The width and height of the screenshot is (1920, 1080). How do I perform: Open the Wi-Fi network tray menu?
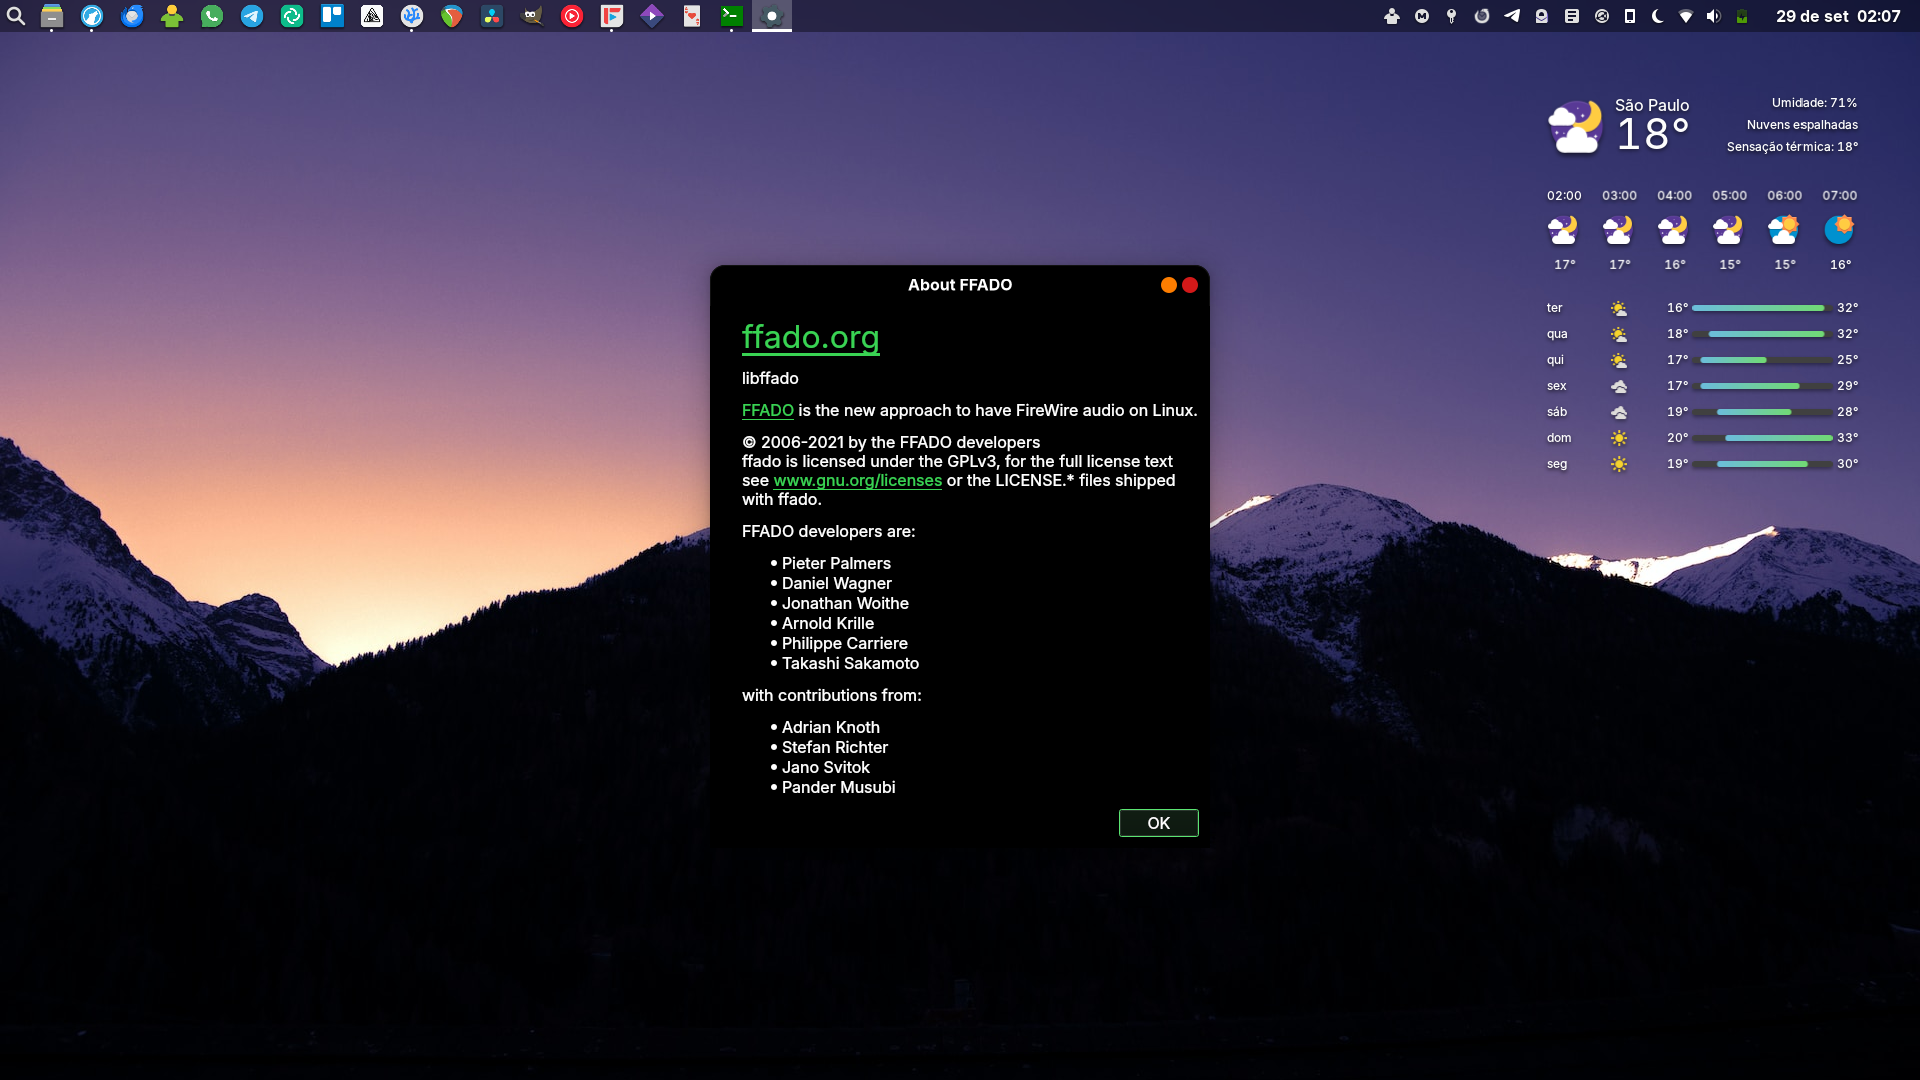(1686, 16)
